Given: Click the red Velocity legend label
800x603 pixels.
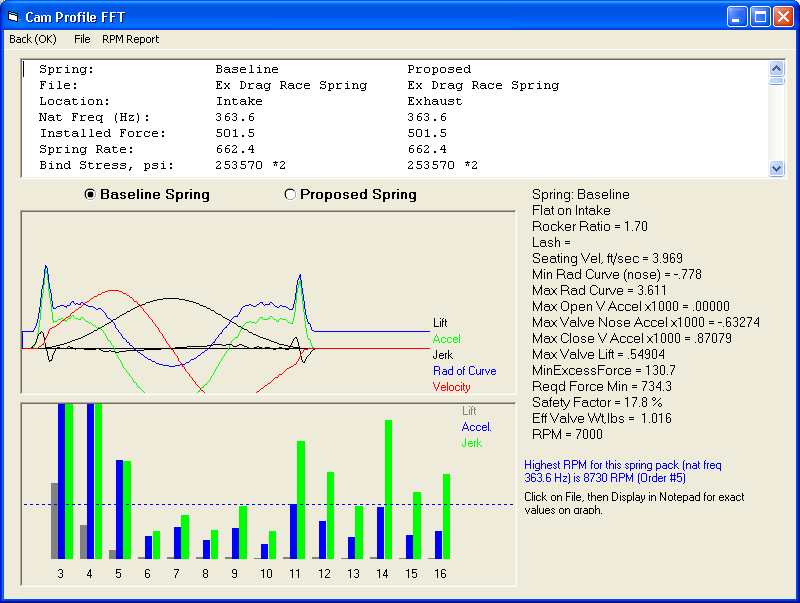Looking at the screenshot, I should [x=451, y=387].
